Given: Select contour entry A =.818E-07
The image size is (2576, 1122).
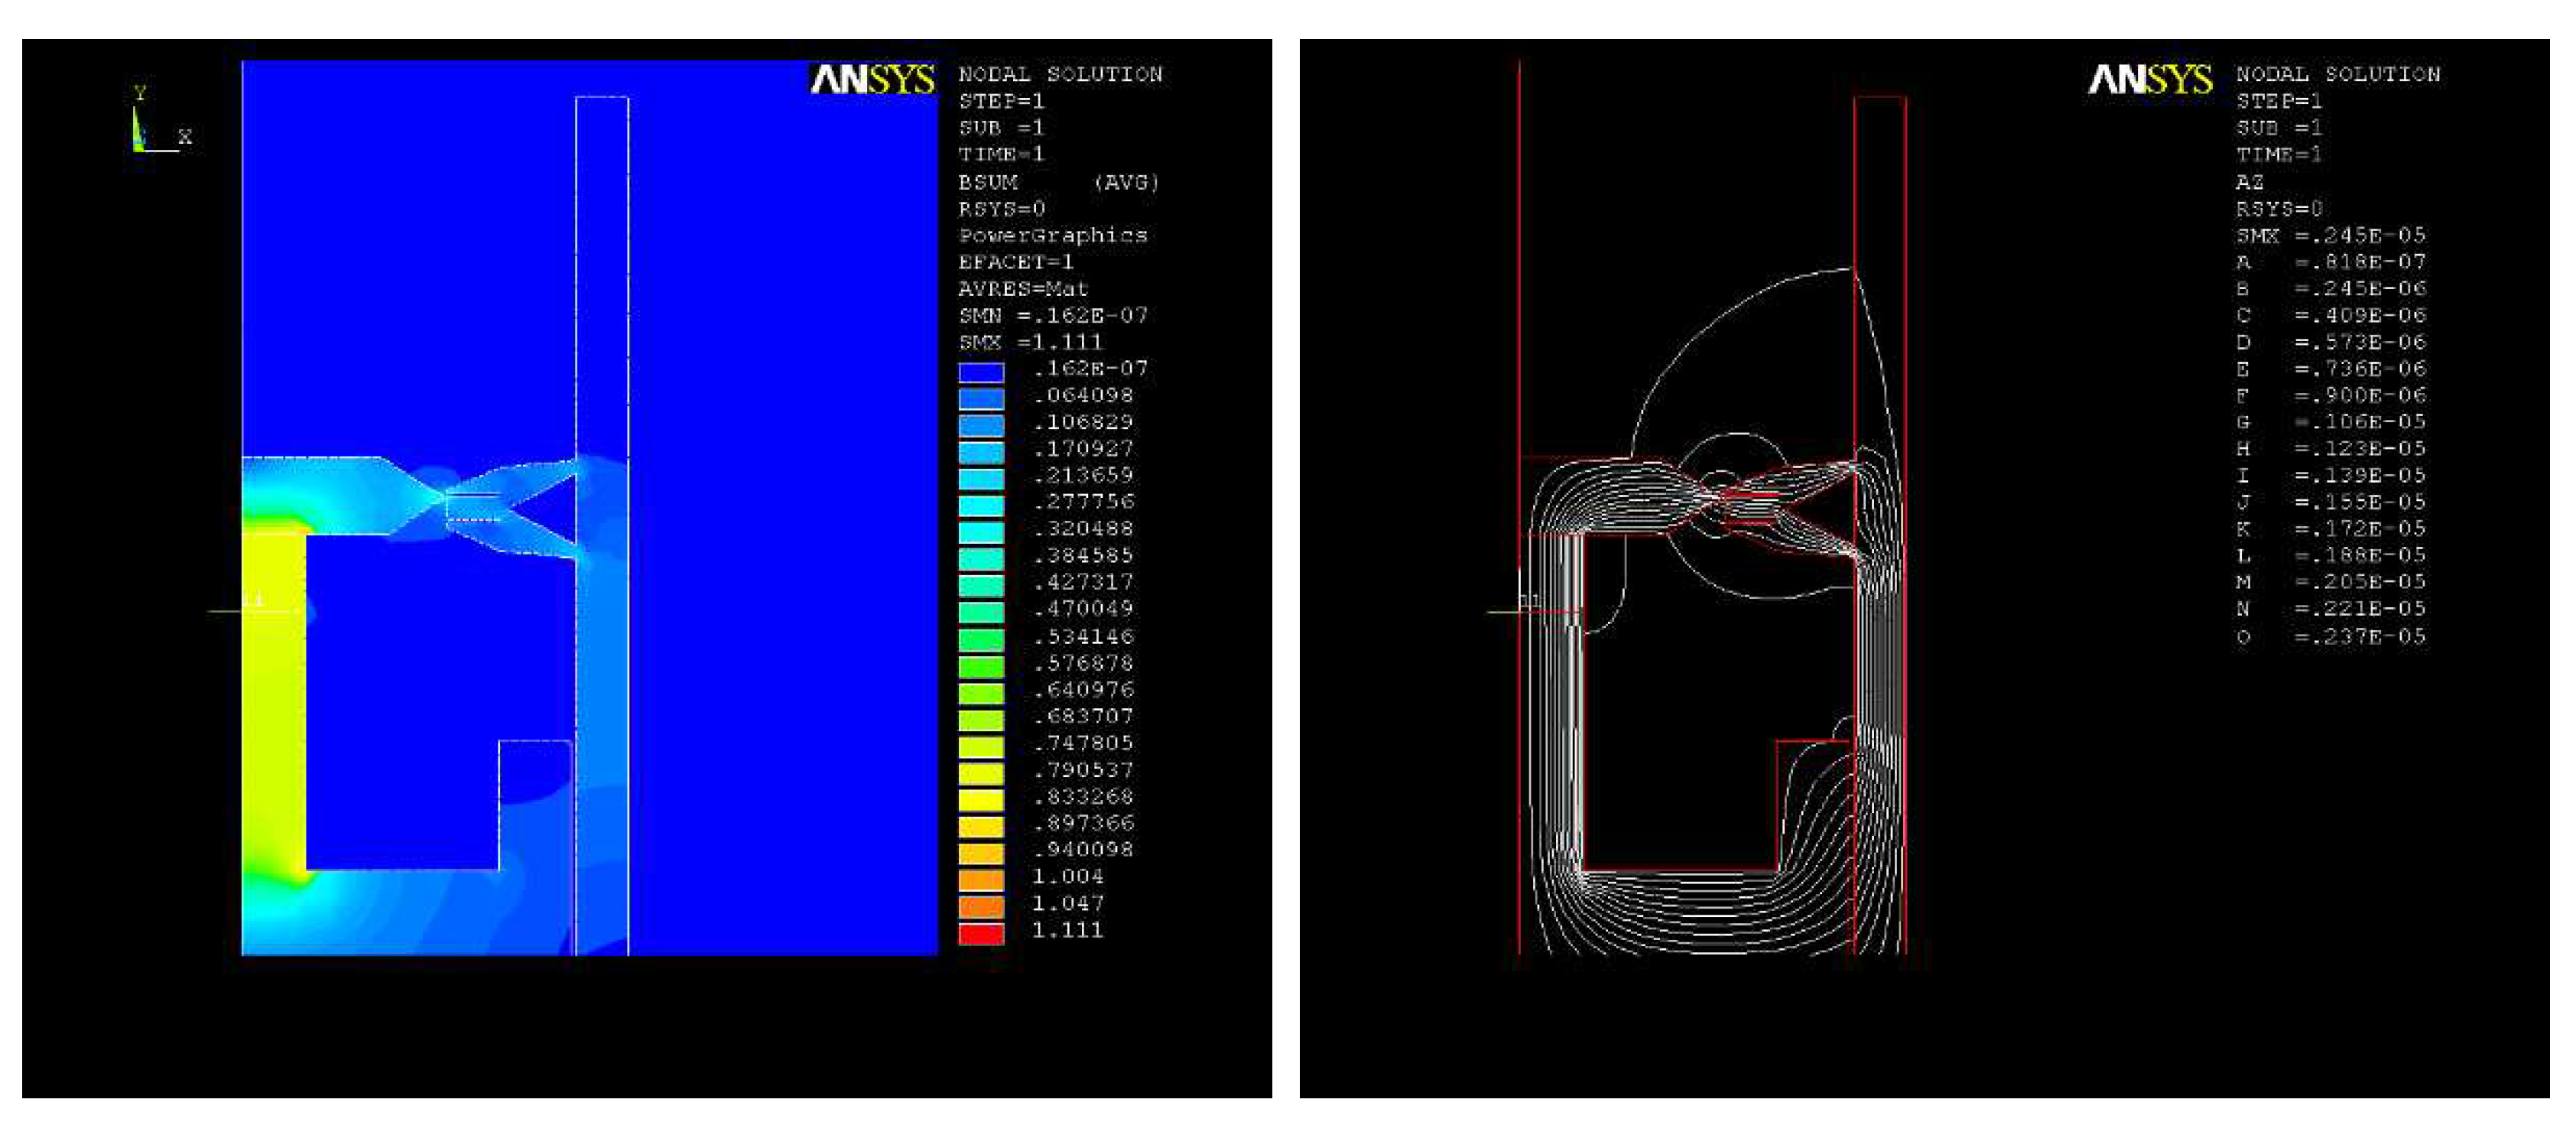Looking at the screenshot, I should click(x=2330, y=262).
